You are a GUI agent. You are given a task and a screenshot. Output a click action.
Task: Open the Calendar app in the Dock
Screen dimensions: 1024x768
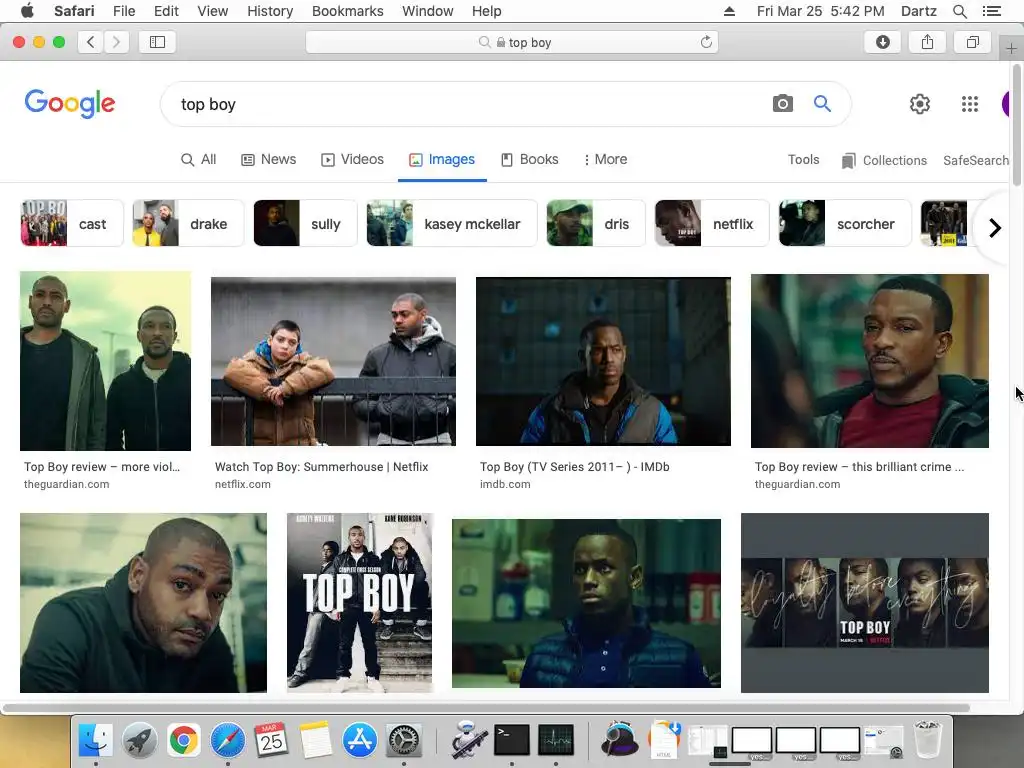pos(271,740)
